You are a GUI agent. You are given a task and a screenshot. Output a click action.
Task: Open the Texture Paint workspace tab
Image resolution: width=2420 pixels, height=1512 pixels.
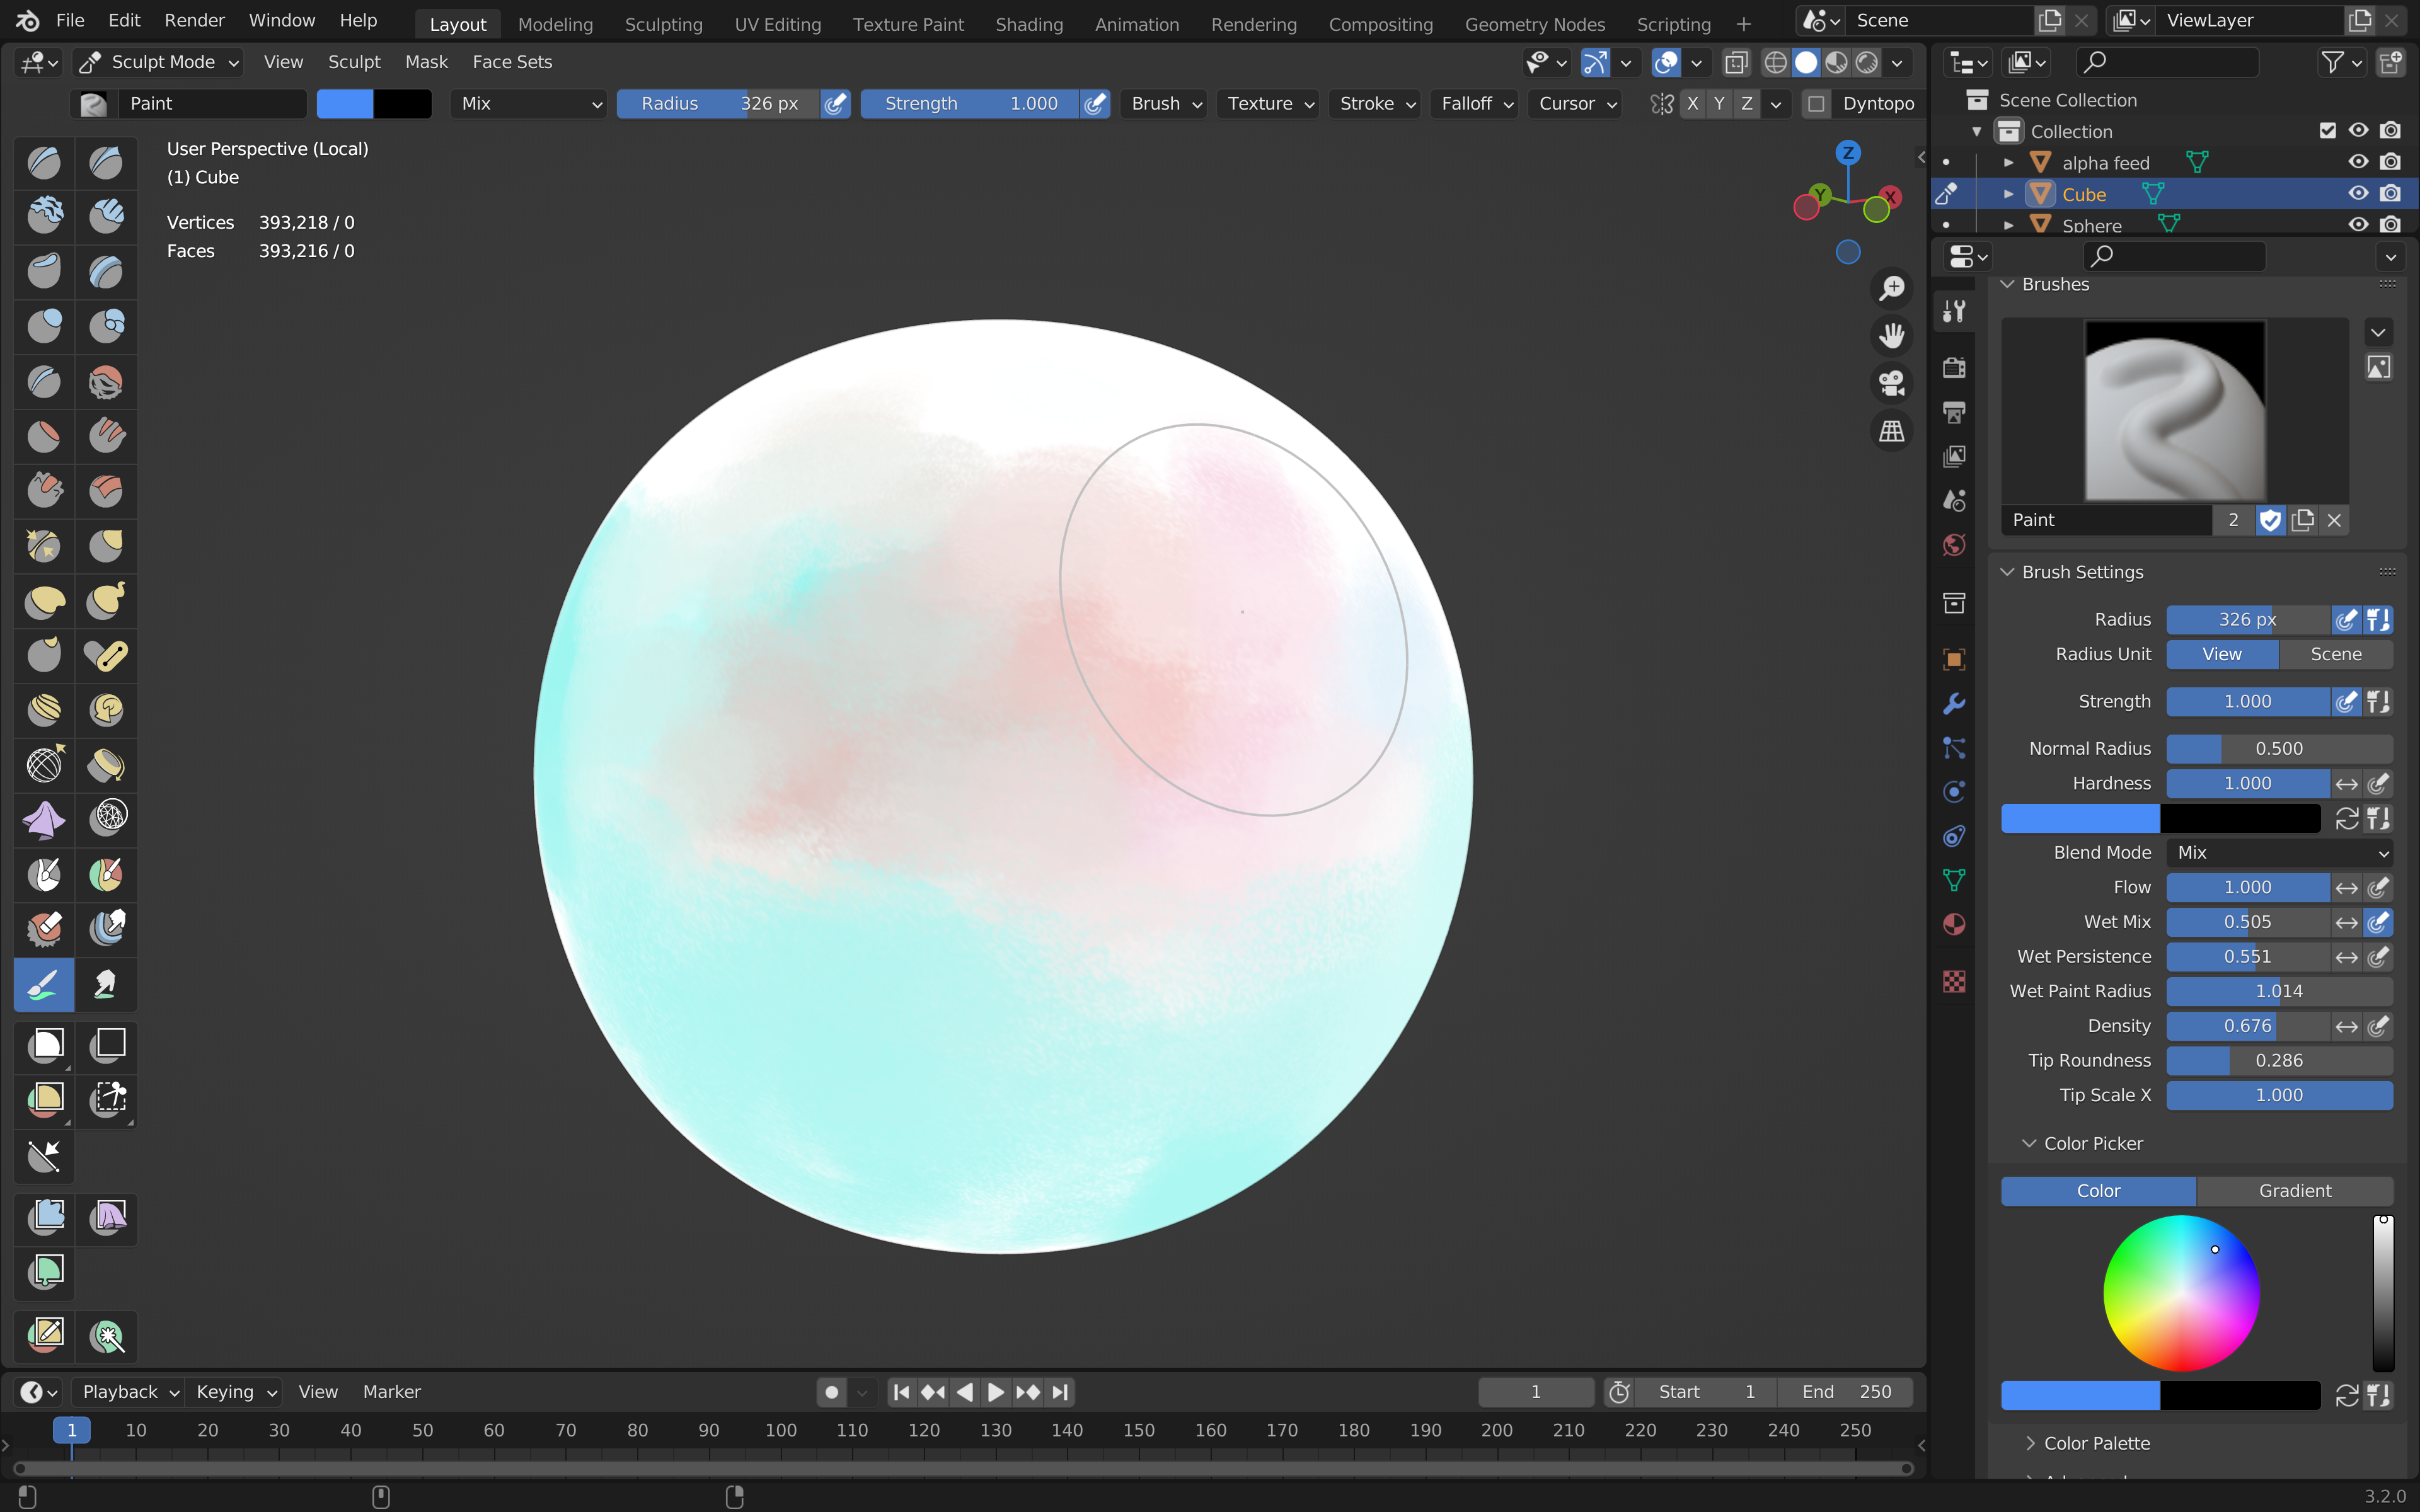[x=908, y=24]
